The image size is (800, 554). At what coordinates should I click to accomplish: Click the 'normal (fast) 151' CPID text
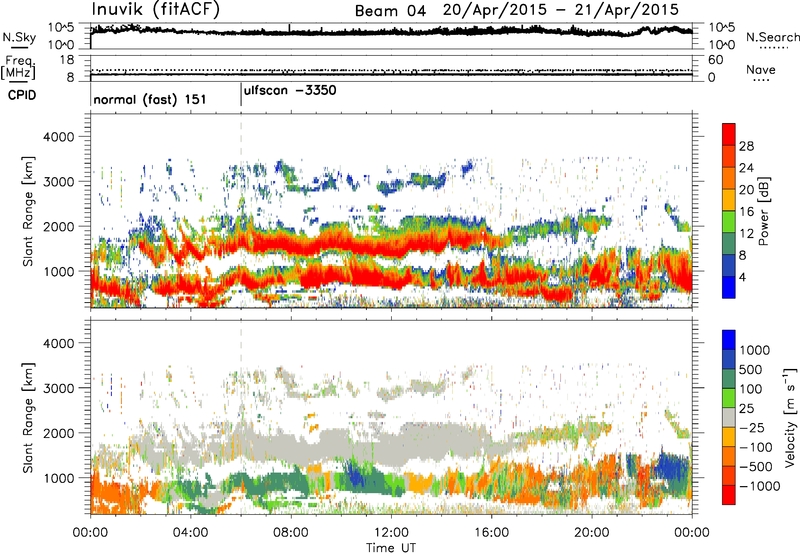149,99
